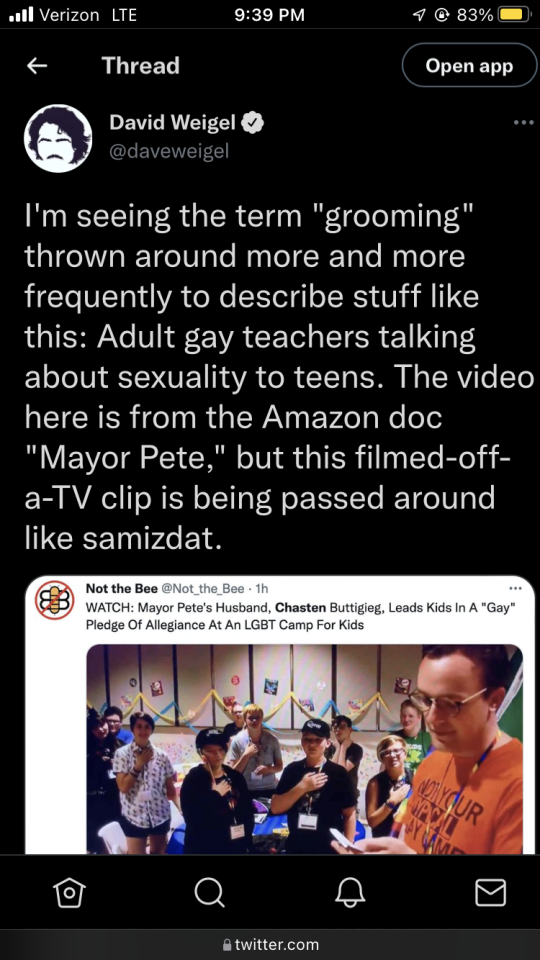Screen dimensions: 540x960
Task: Click the Not the Bee account name
Action: point(121,589)
